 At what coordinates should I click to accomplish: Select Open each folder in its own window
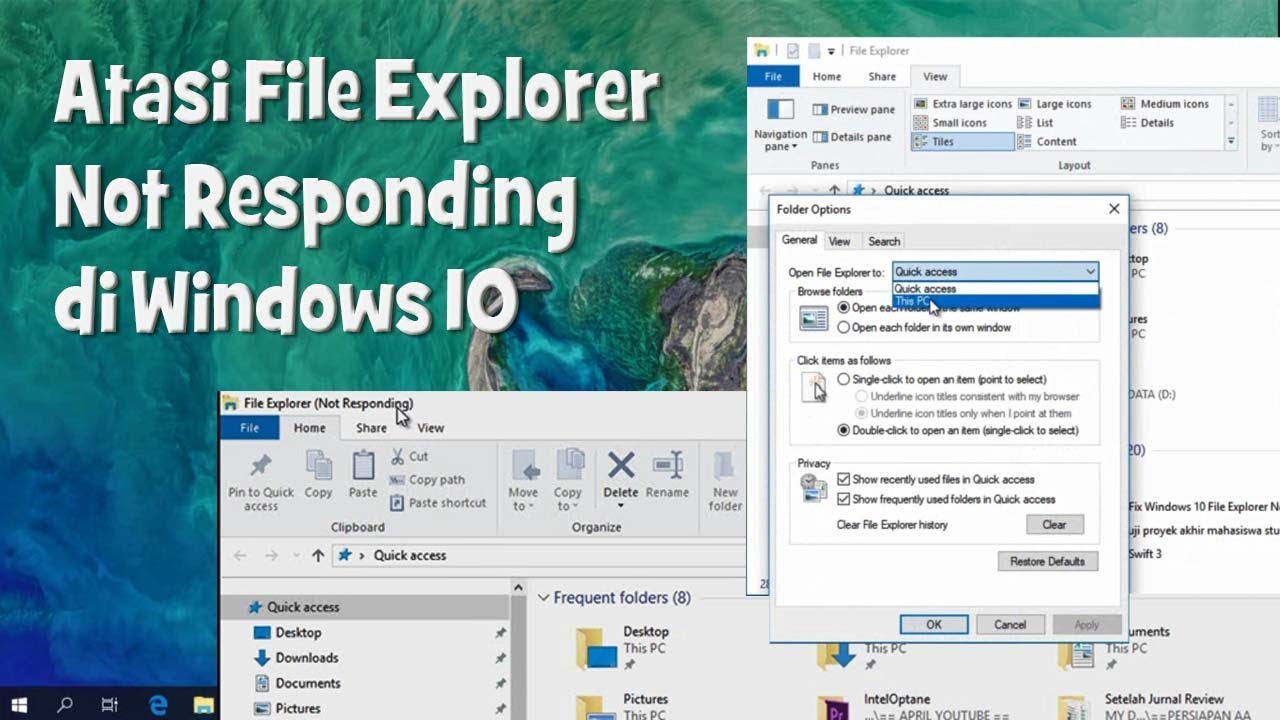coord(925,327)
